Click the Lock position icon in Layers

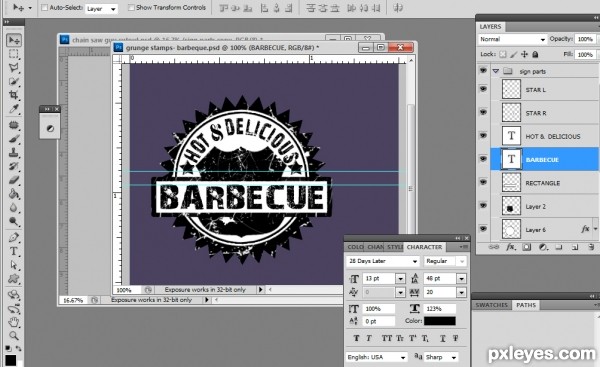tap(524, 54)
